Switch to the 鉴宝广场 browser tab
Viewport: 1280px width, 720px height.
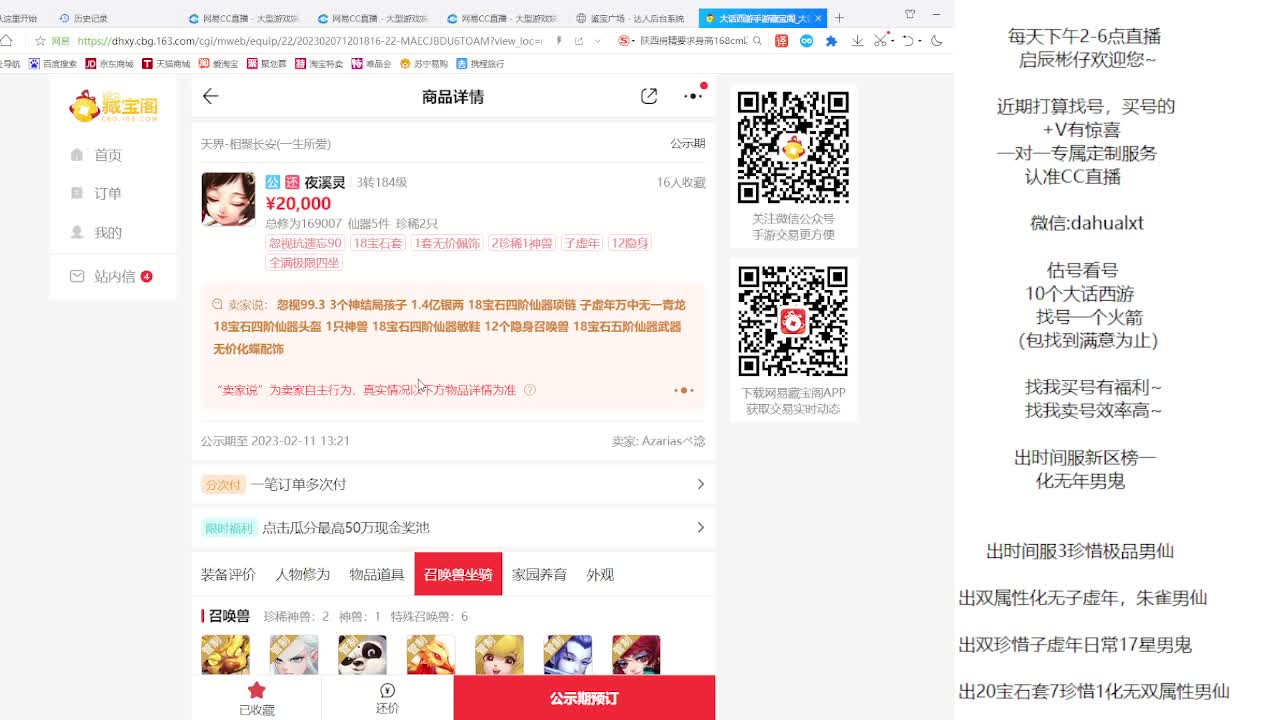coord(629,18)
